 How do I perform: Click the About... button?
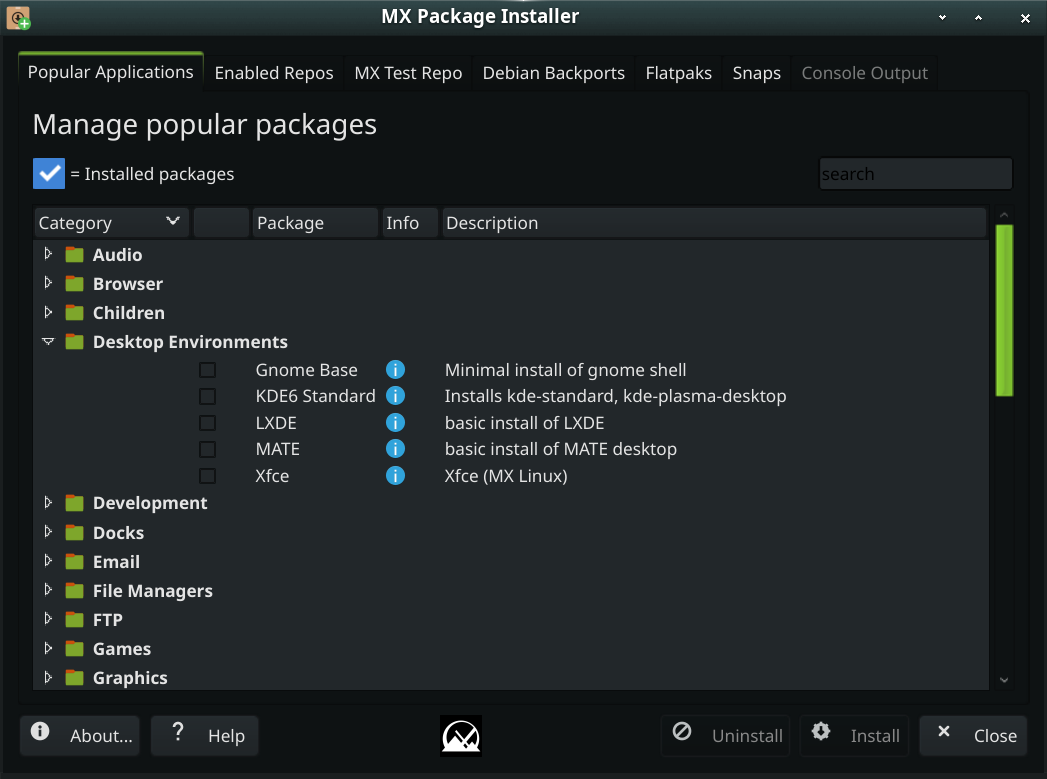pos(80,736)
